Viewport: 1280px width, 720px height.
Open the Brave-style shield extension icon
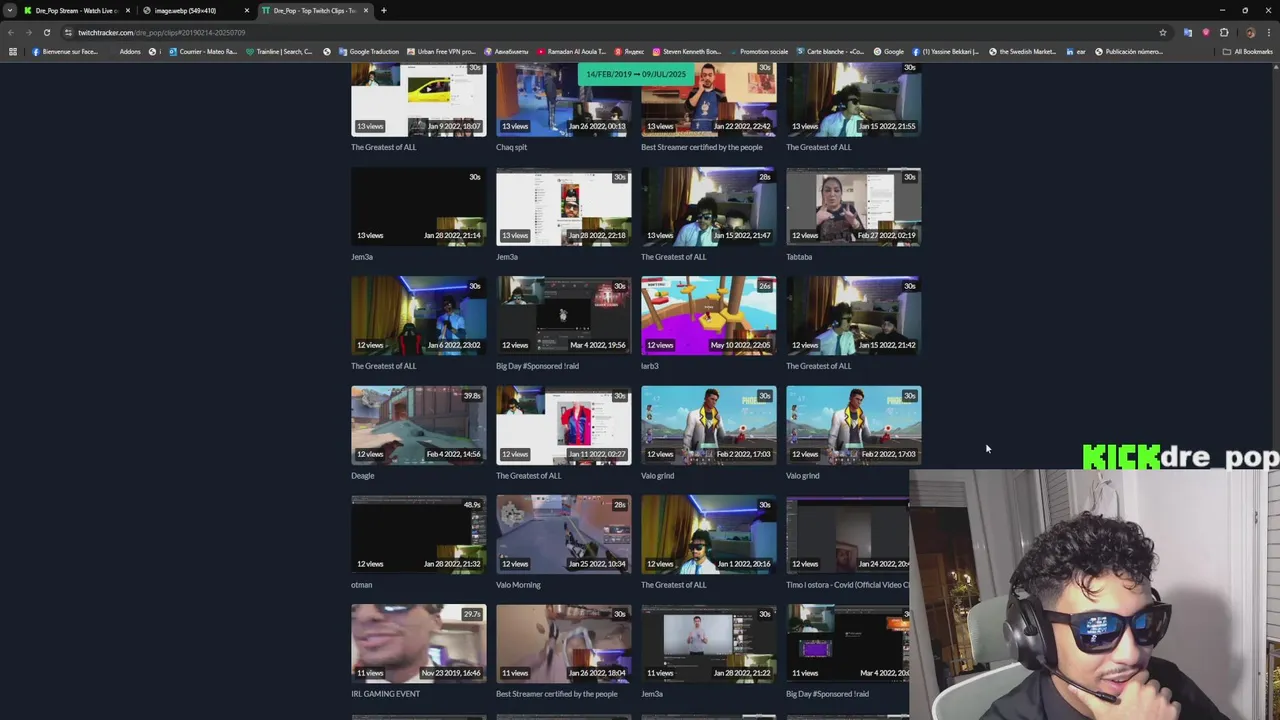click(x=1206, y=32)
